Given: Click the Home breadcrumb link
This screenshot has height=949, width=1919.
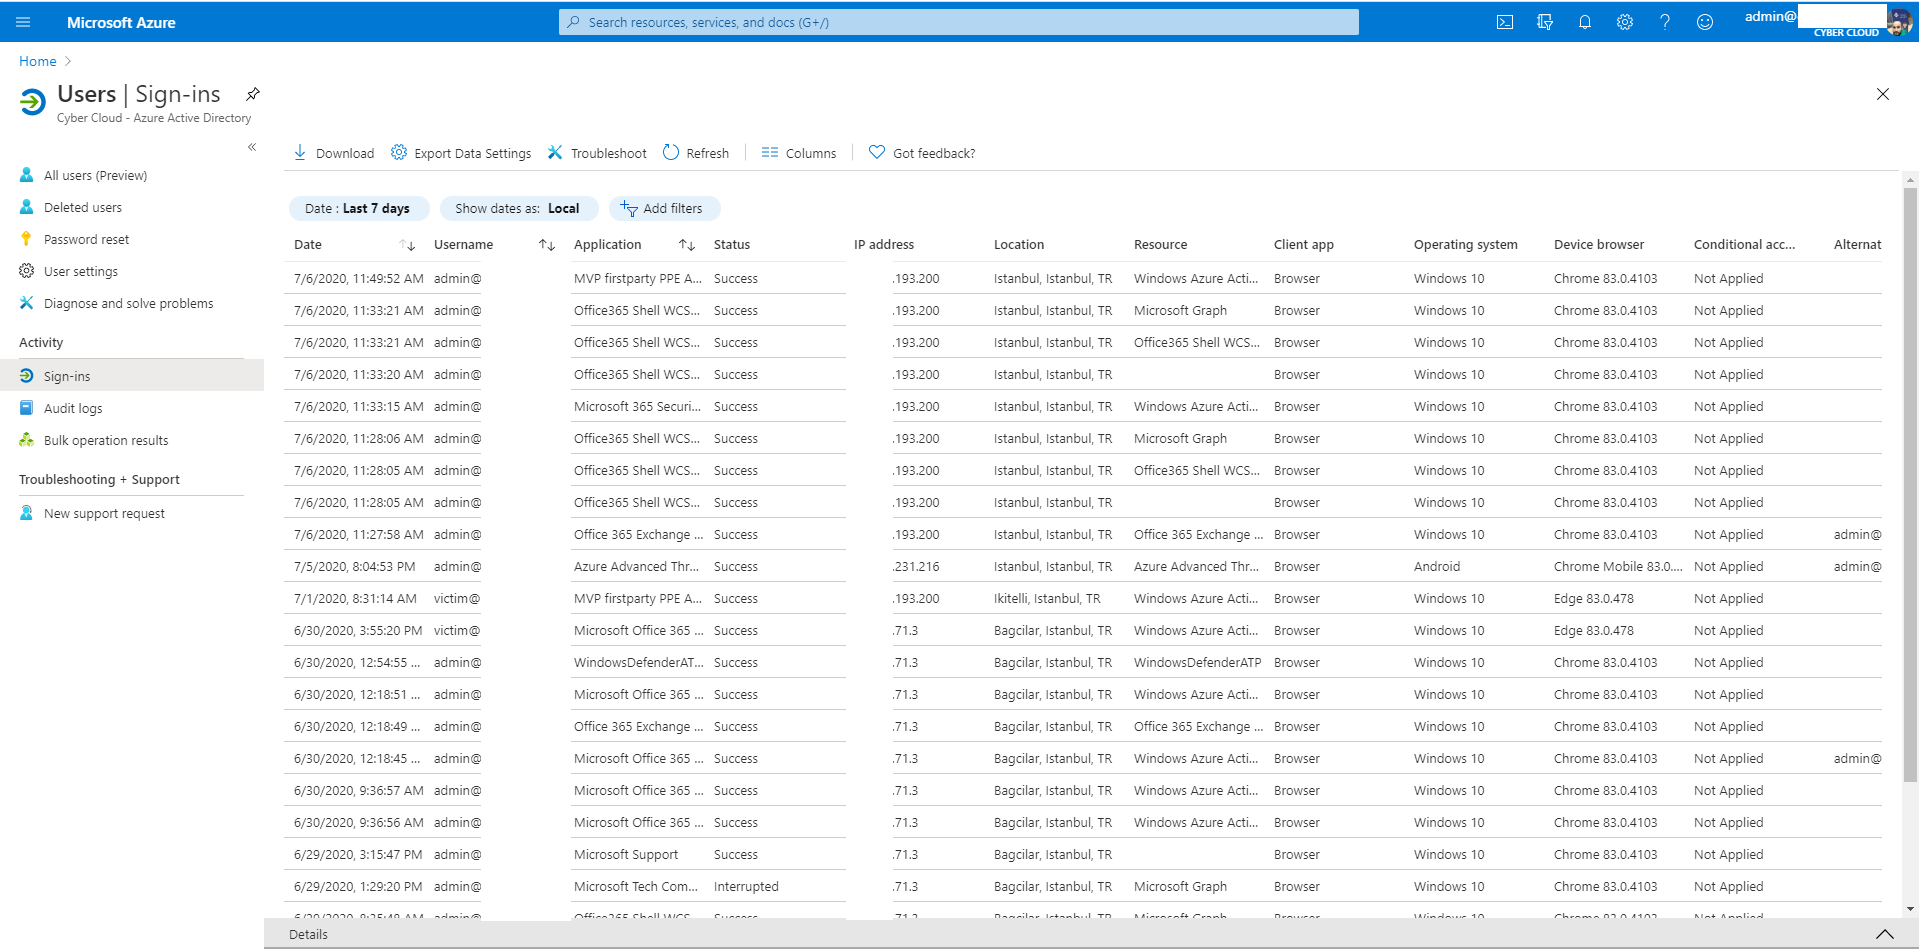Looking at the screenshot, I should coord(38,61).
